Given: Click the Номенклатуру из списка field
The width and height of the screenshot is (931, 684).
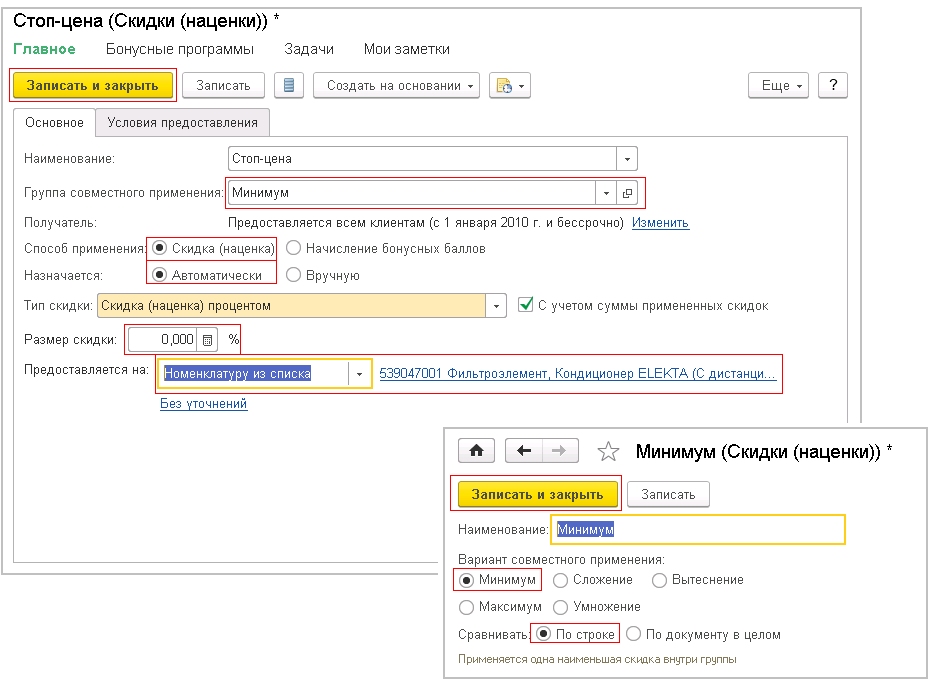Looking at the screenshot, I should tap(254, 374).
